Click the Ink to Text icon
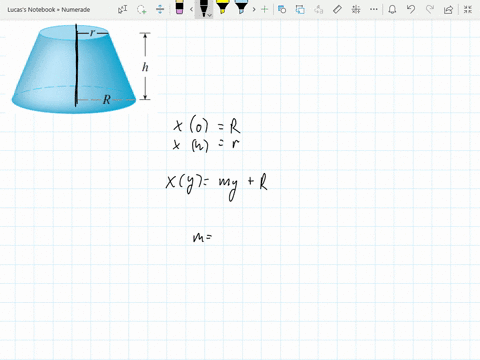This screenshot has height=360, width=480. tap(319, 9)
